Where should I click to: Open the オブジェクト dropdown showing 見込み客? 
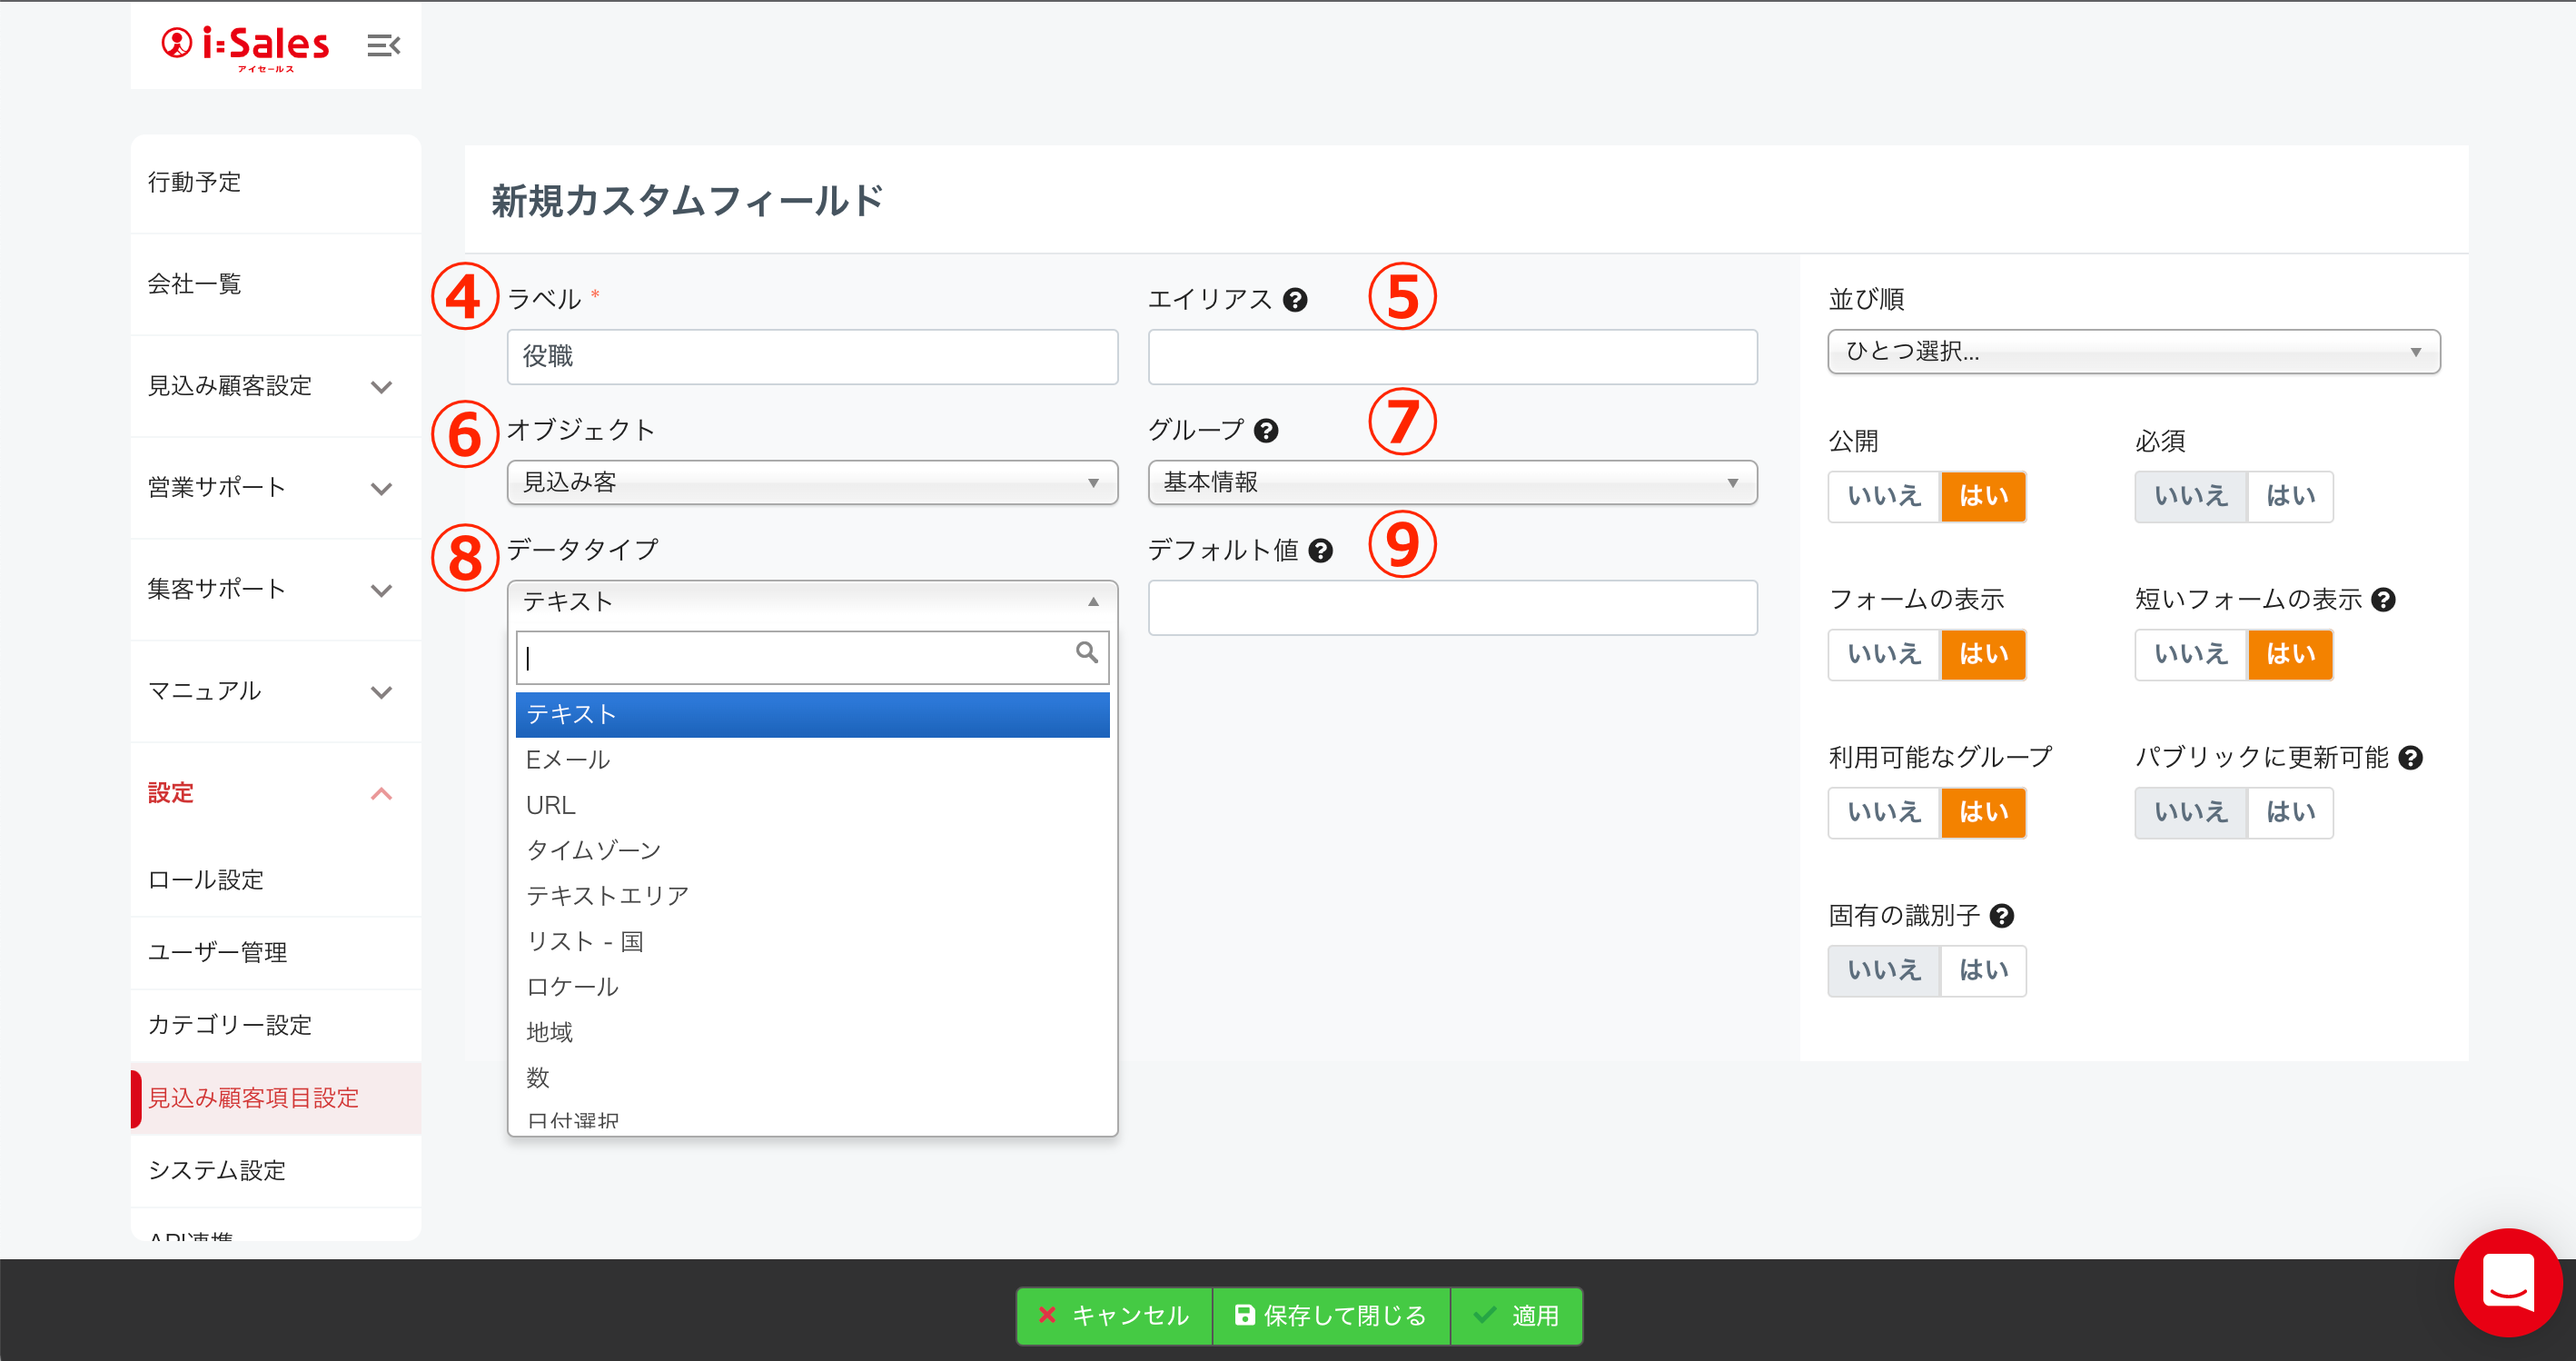coord(811,483)
